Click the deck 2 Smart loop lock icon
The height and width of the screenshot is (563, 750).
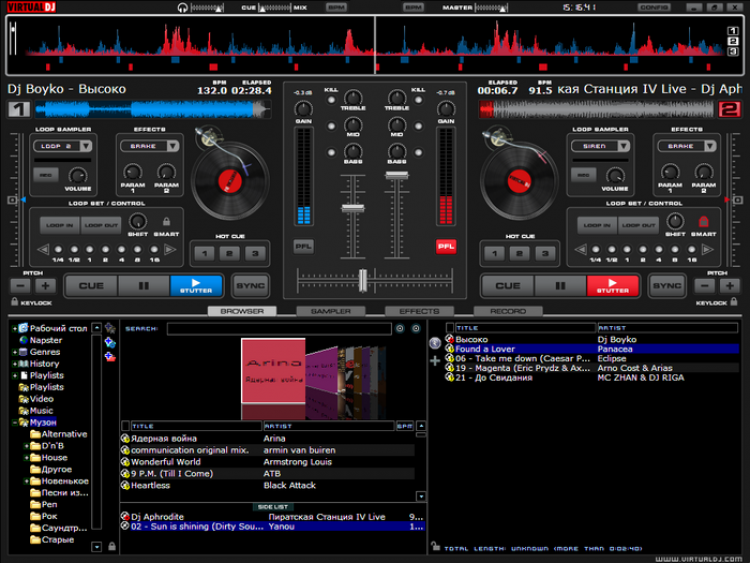click(703, 221)
